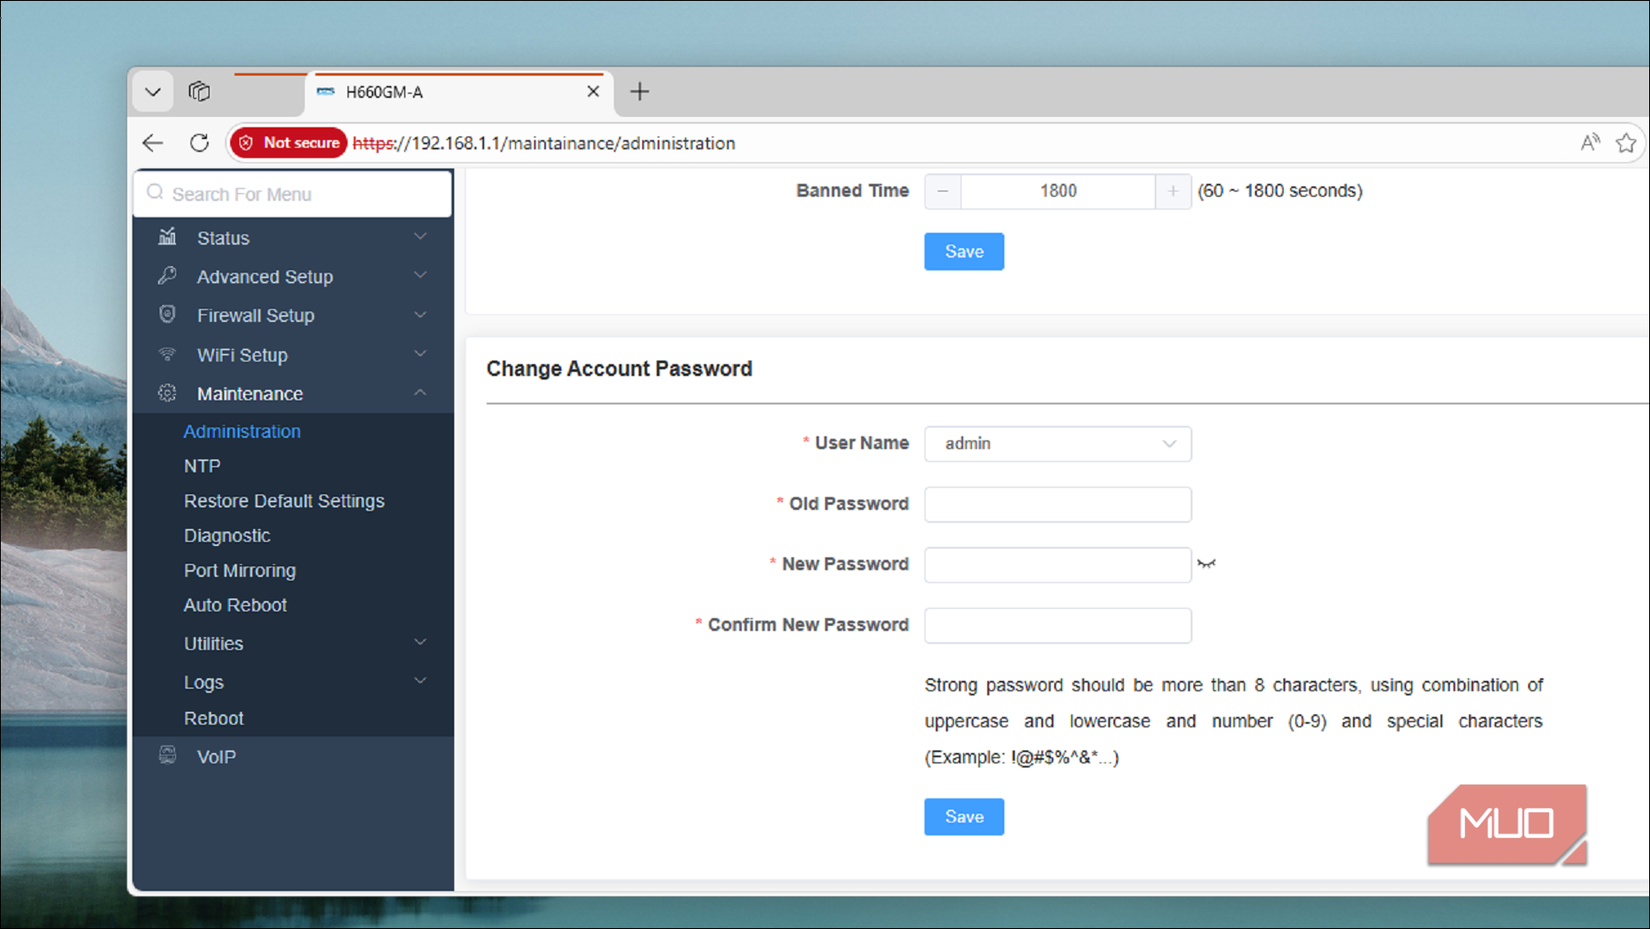Reload the router page

(199, 143)
